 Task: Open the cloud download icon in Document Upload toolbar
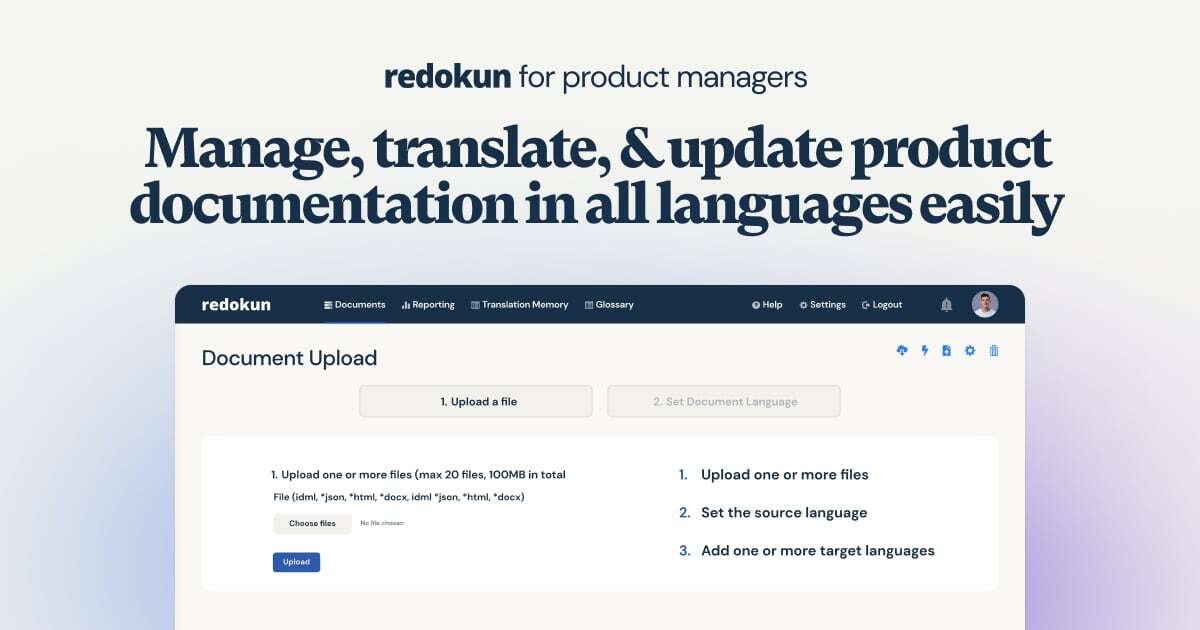901,351
